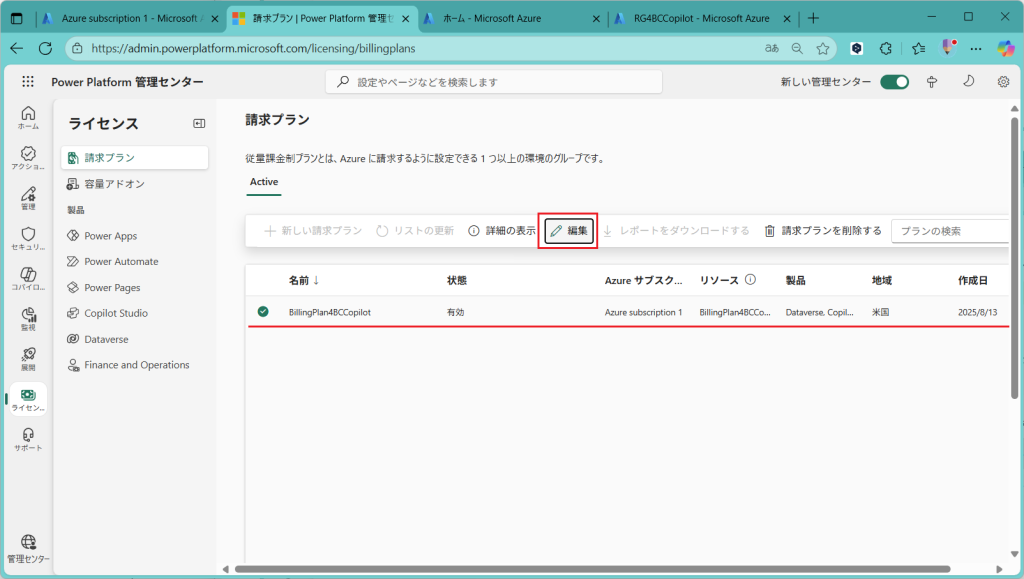
Task: Select the Active tab
Action: pyautogui.click(x=264, y=182)
